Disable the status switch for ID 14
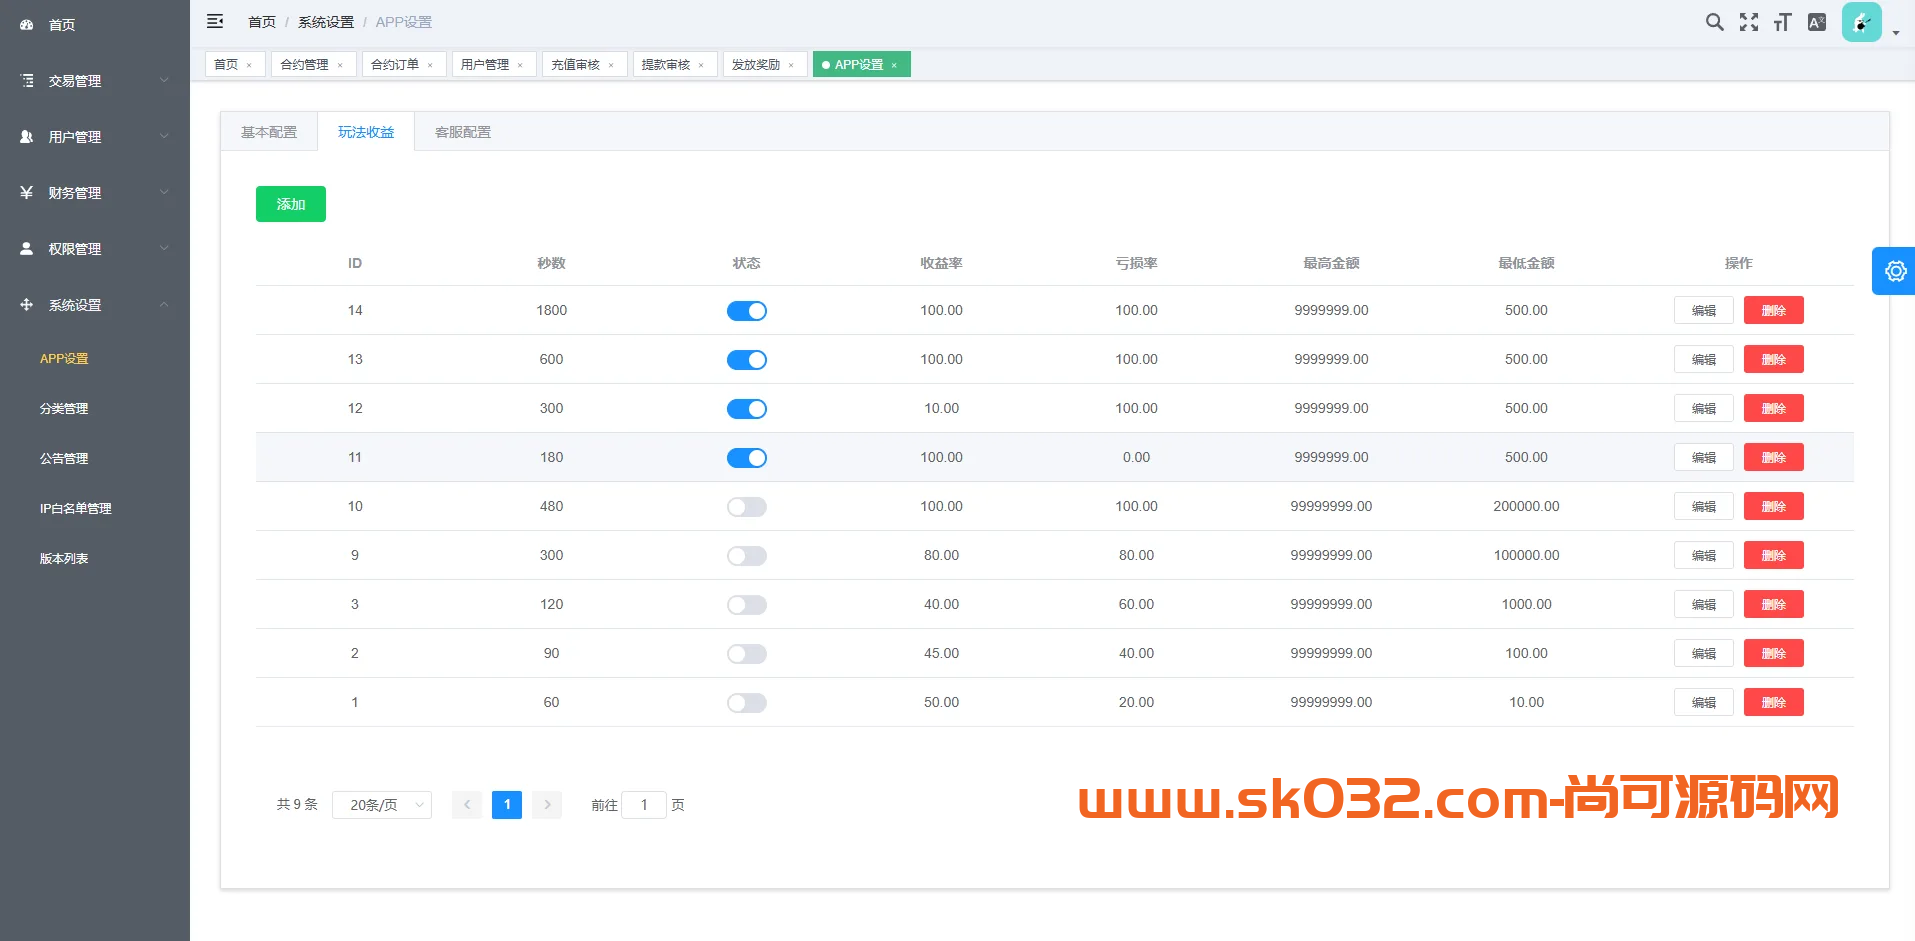 [746, 311]
